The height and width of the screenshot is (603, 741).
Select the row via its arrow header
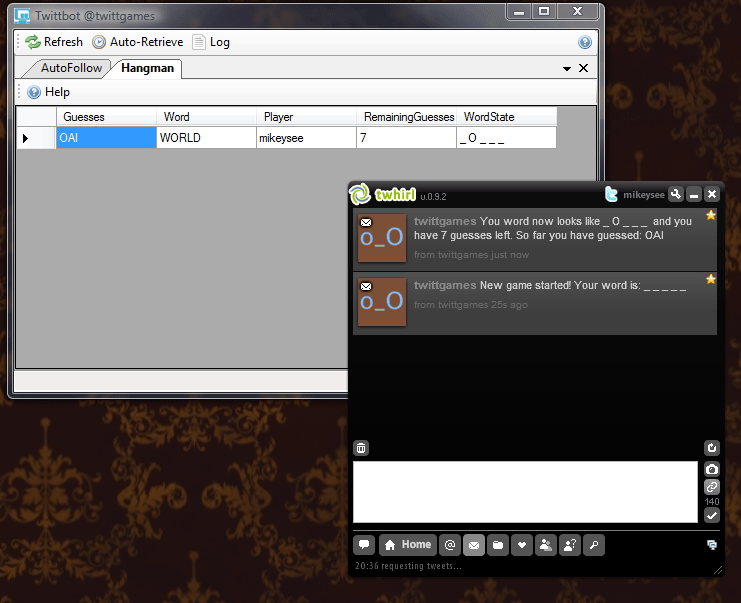(x=26, y=138)
